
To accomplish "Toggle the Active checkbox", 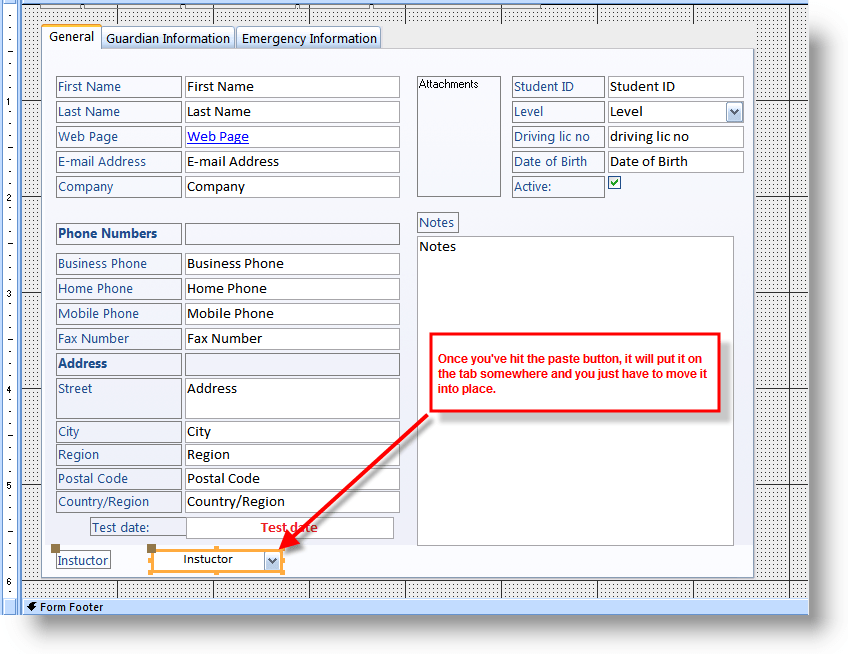I will pos(614,183).
